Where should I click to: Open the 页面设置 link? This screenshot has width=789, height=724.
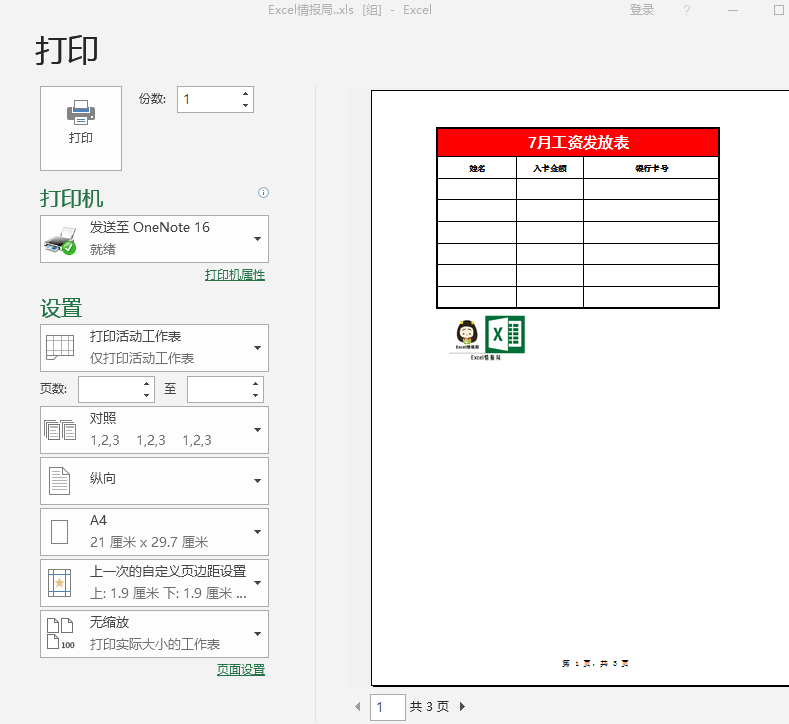[x=241, y=670]
